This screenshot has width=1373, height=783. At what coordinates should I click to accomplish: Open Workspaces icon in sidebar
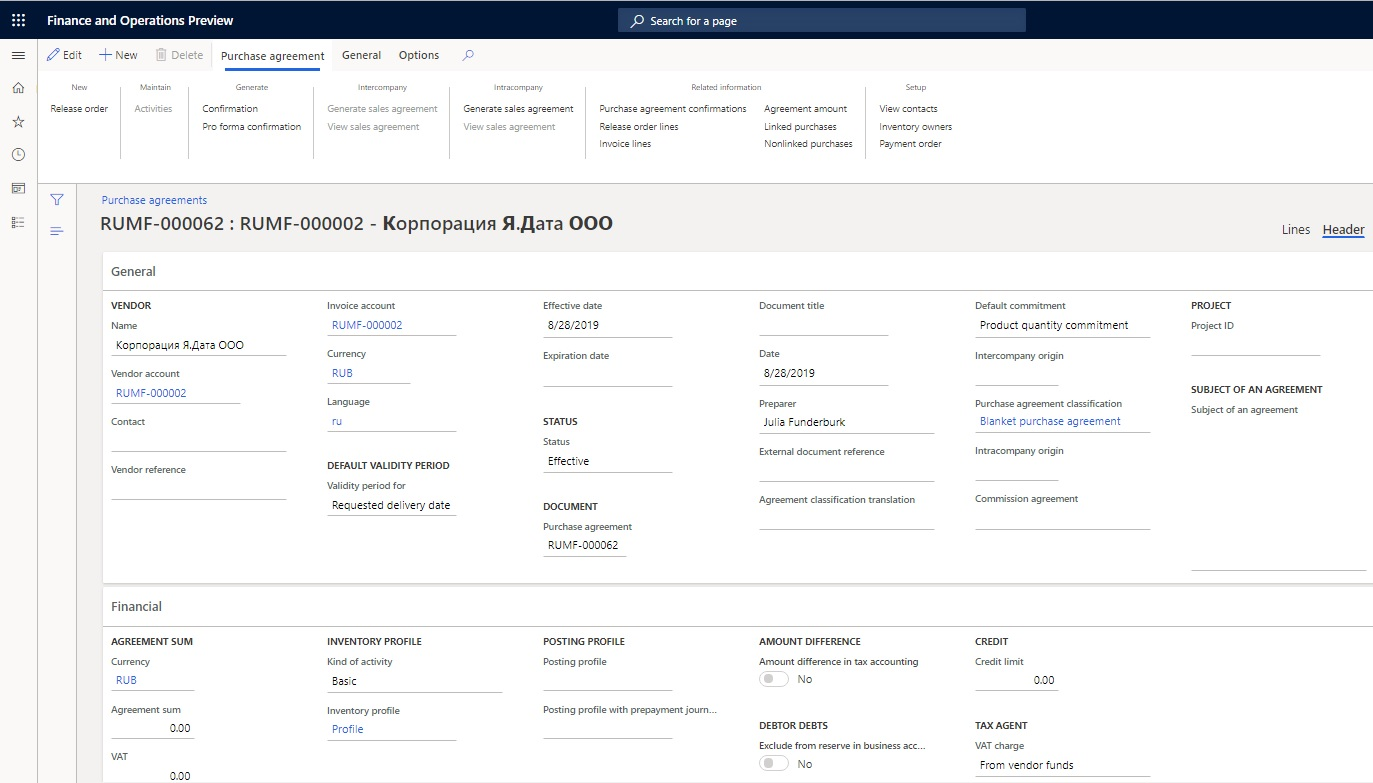click(x=18, y=188)
